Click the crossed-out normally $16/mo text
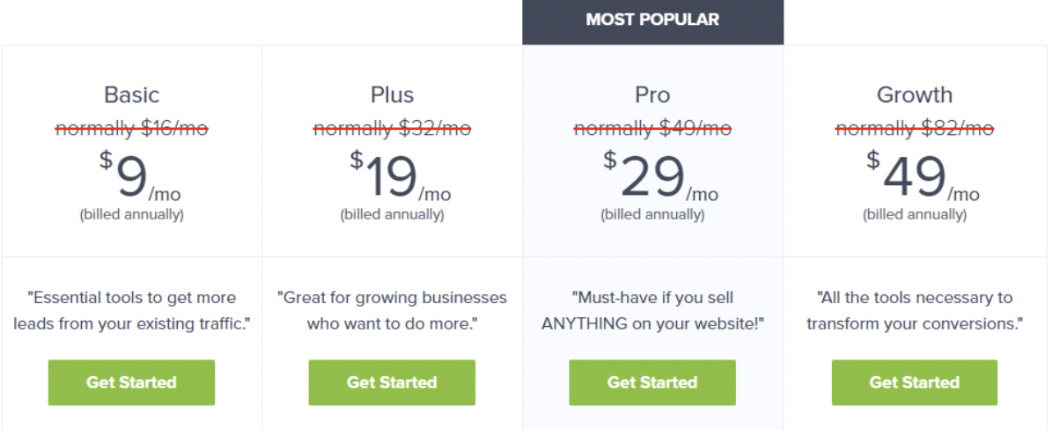The width and height of the screenshot is (1058, 430). 131,128
